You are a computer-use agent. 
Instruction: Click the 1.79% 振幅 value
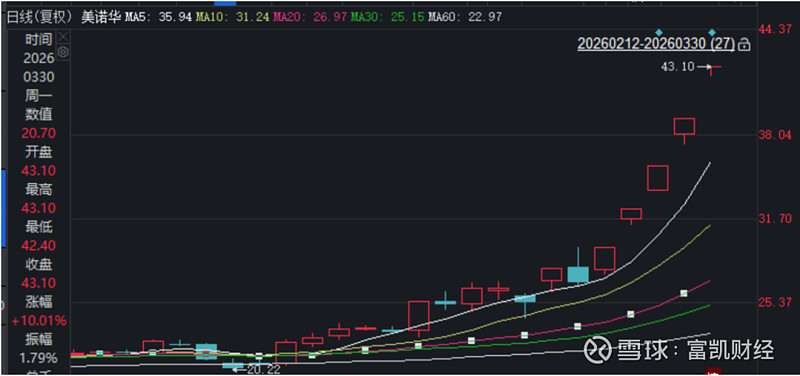pyautogui.click(x=39, y=358)
